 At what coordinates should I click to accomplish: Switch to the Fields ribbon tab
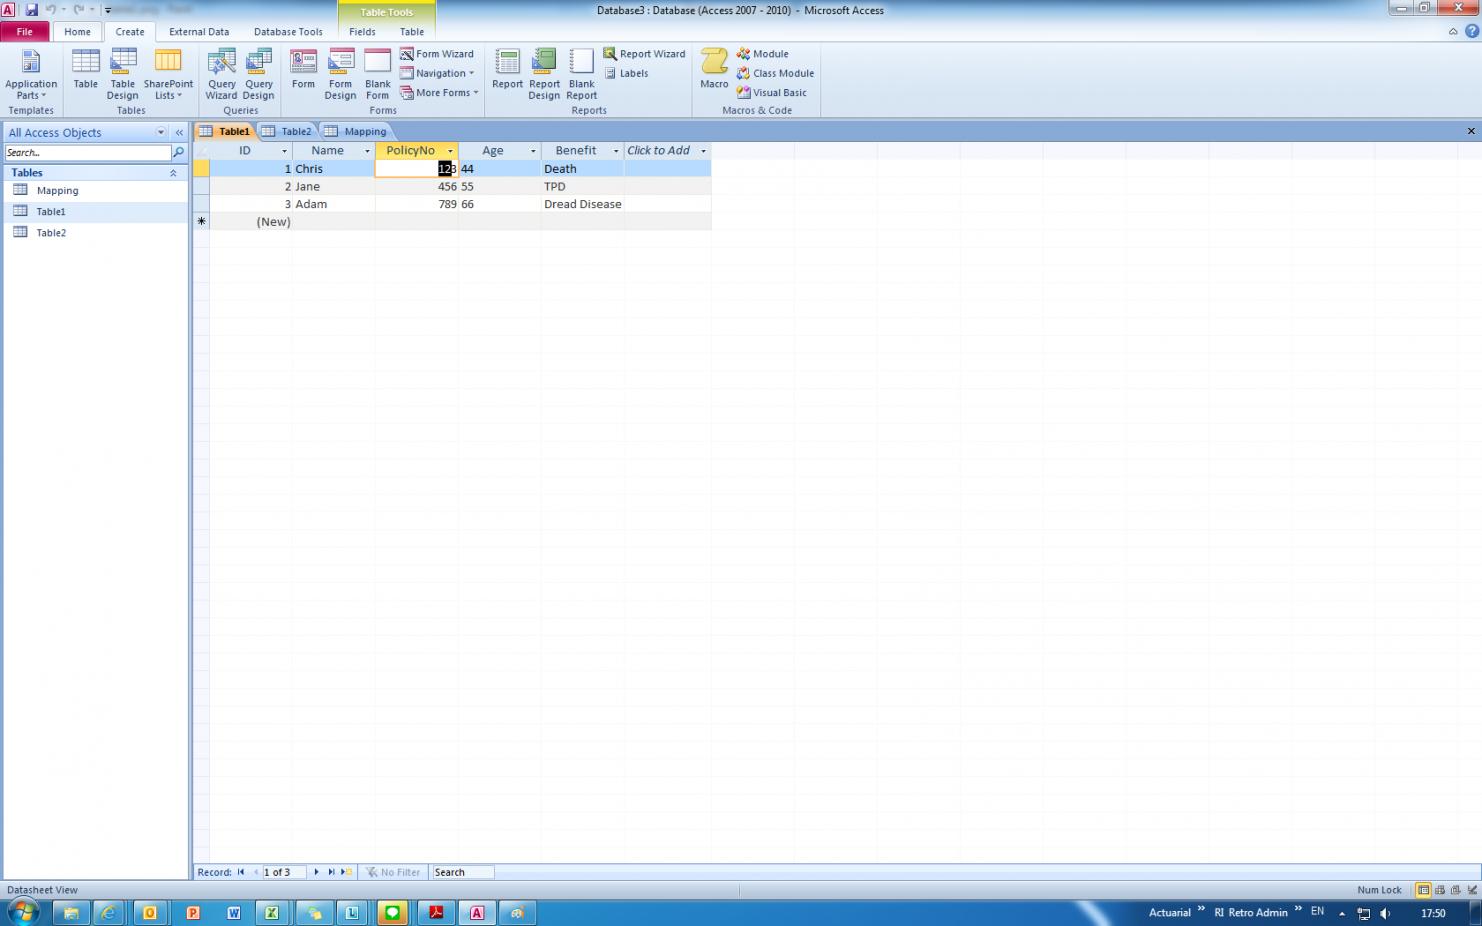point(362,32)
